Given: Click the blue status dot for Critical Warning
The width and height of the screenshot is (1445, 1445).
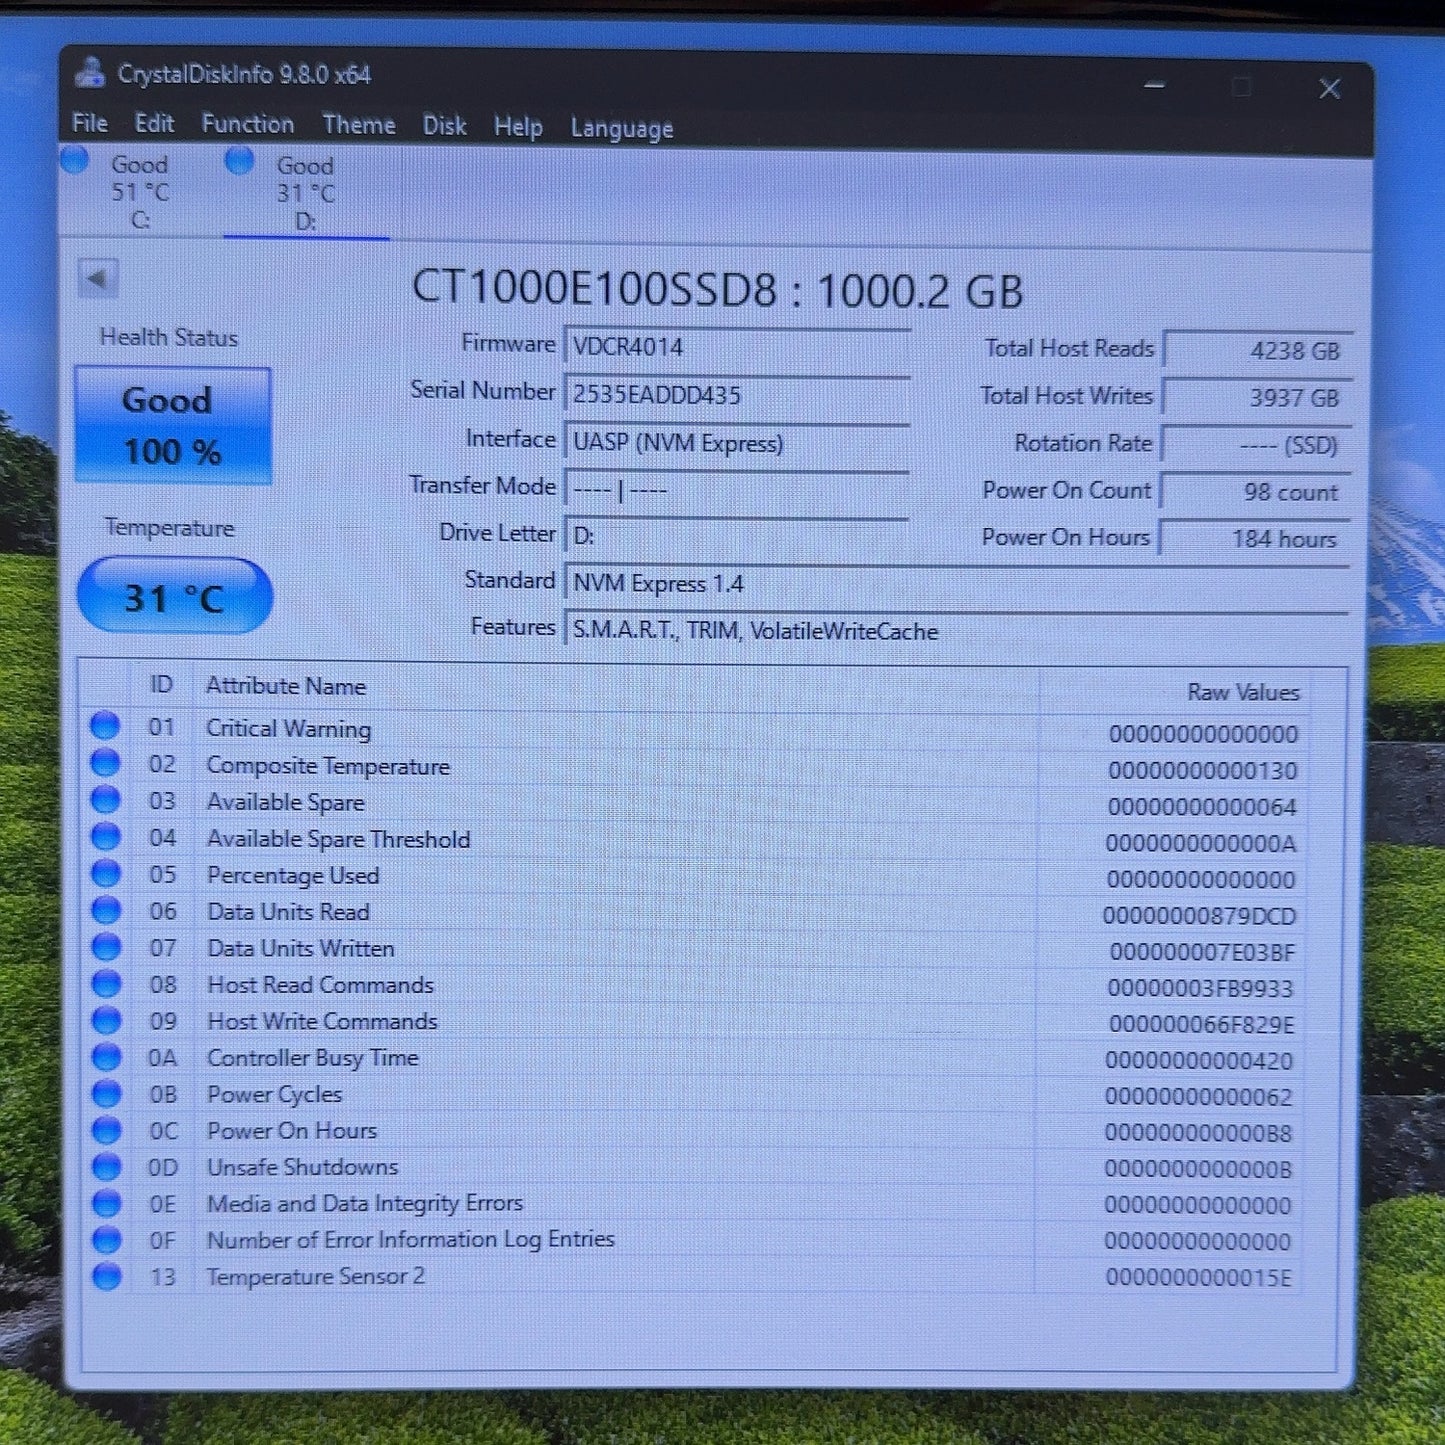Looking at the screenshot, I should 105,726.
